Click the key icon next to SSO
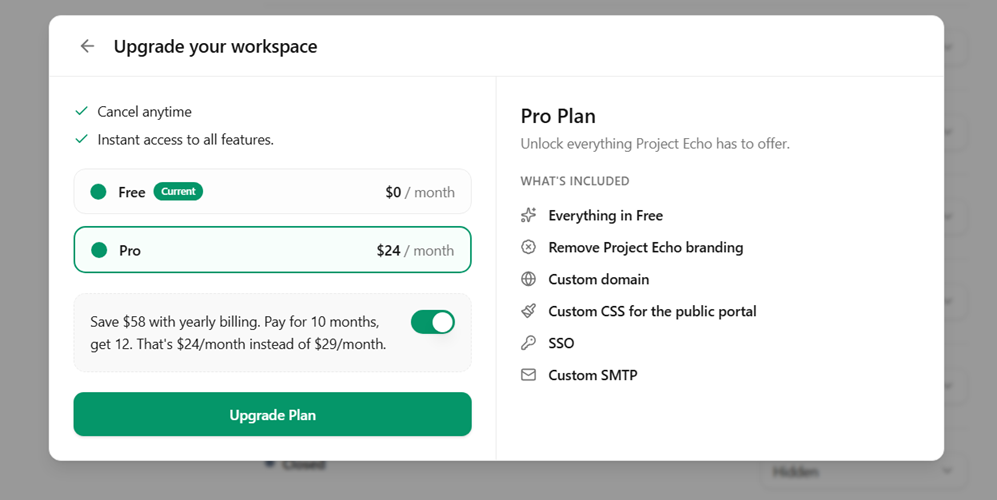The width and height of the screenshot is (997, 500). coord(528,343)
